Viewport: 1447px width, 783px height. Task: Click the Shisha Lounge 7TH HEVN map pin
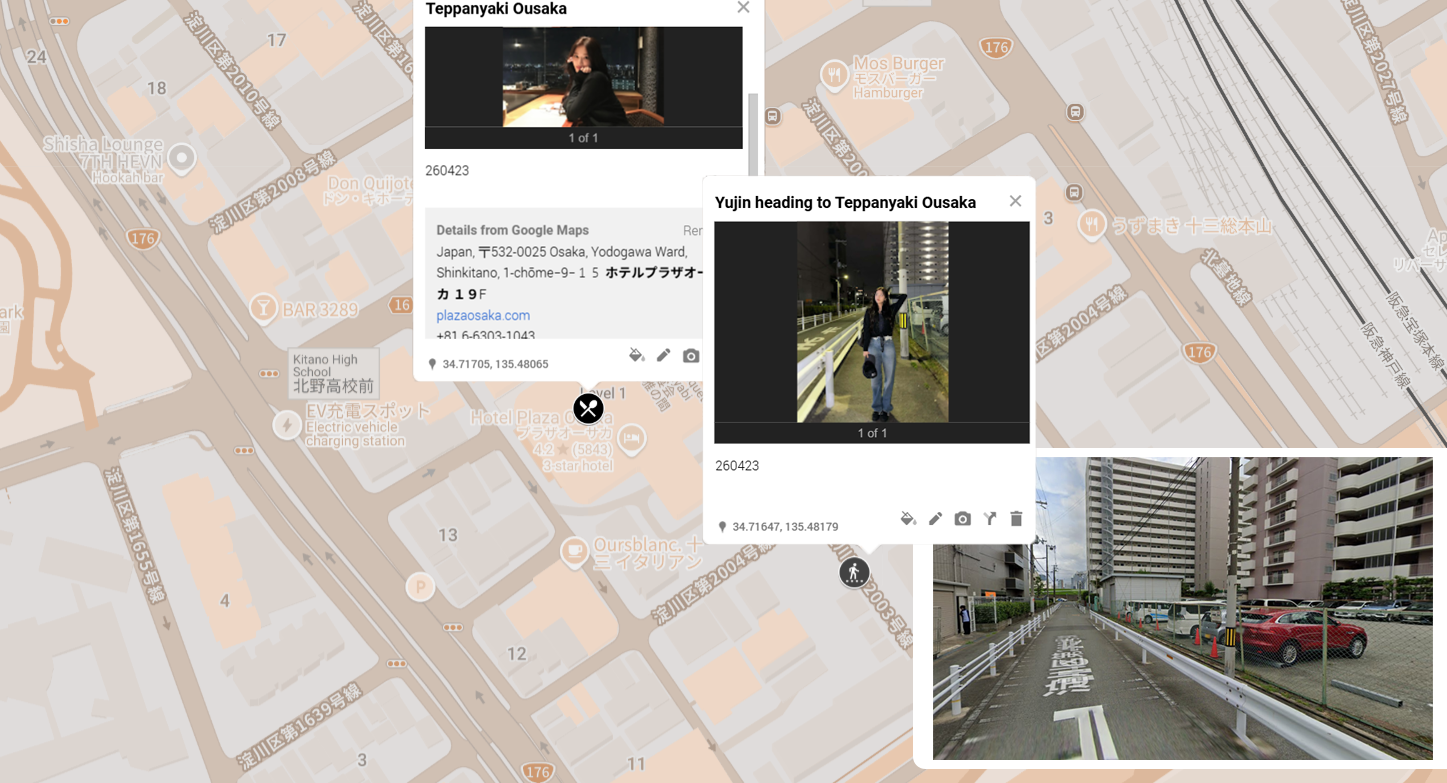182,158
